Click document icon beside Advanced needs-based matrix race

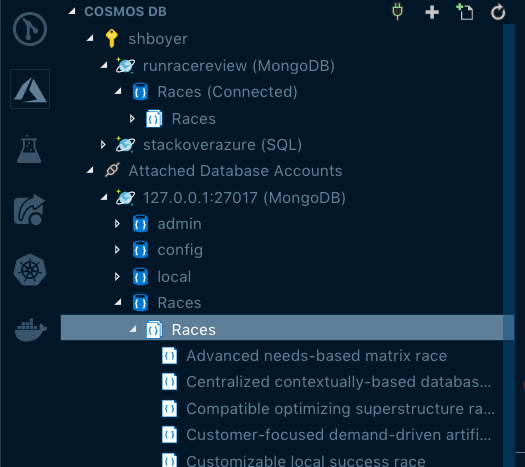coord(169,356)
